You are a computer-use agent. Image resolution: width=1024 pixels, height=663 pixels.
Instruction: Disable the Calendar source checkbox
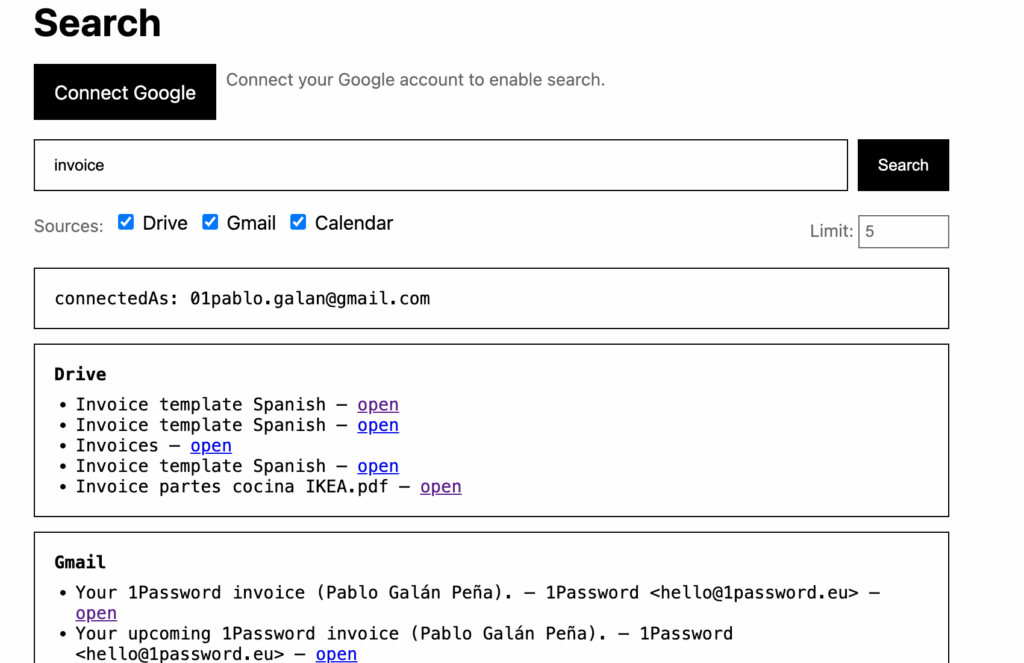point(298,222)
